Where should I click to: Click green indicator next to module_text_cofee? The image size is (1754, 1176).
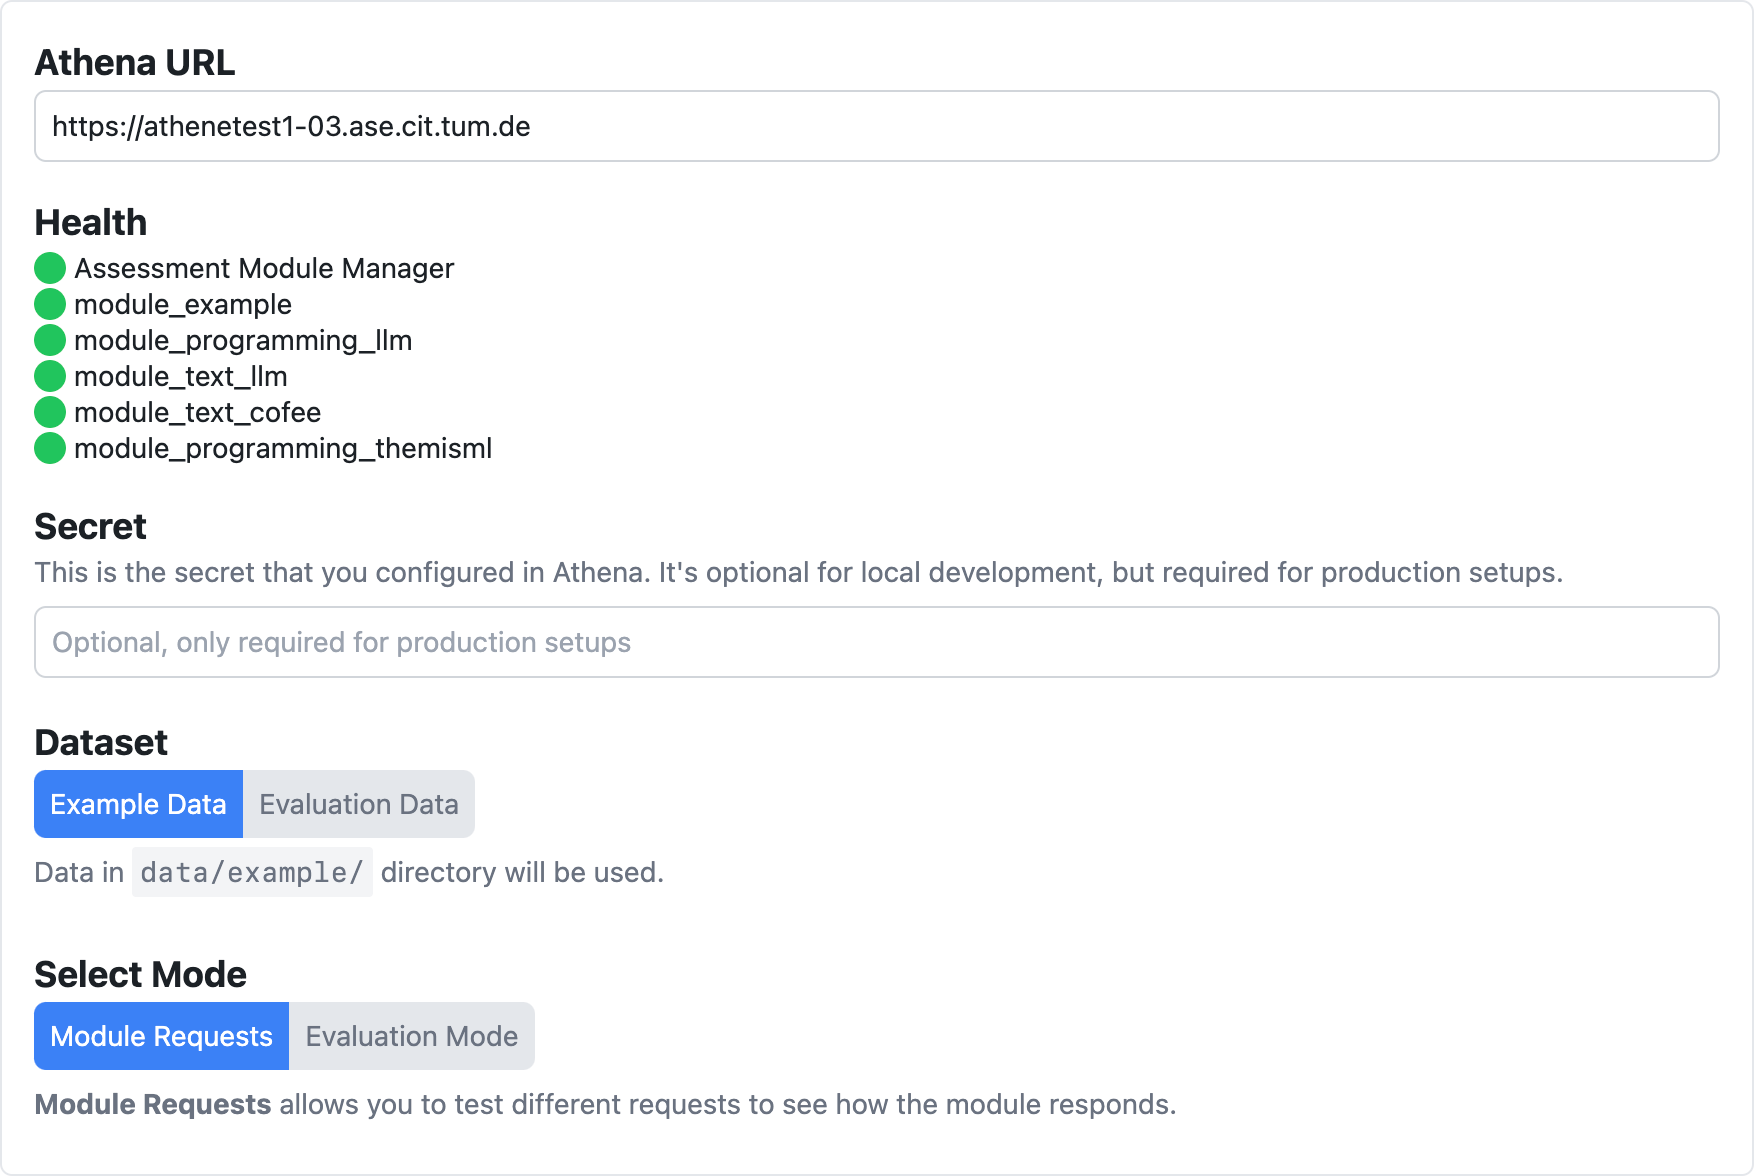pyautogui.click(x=50, y=412)
